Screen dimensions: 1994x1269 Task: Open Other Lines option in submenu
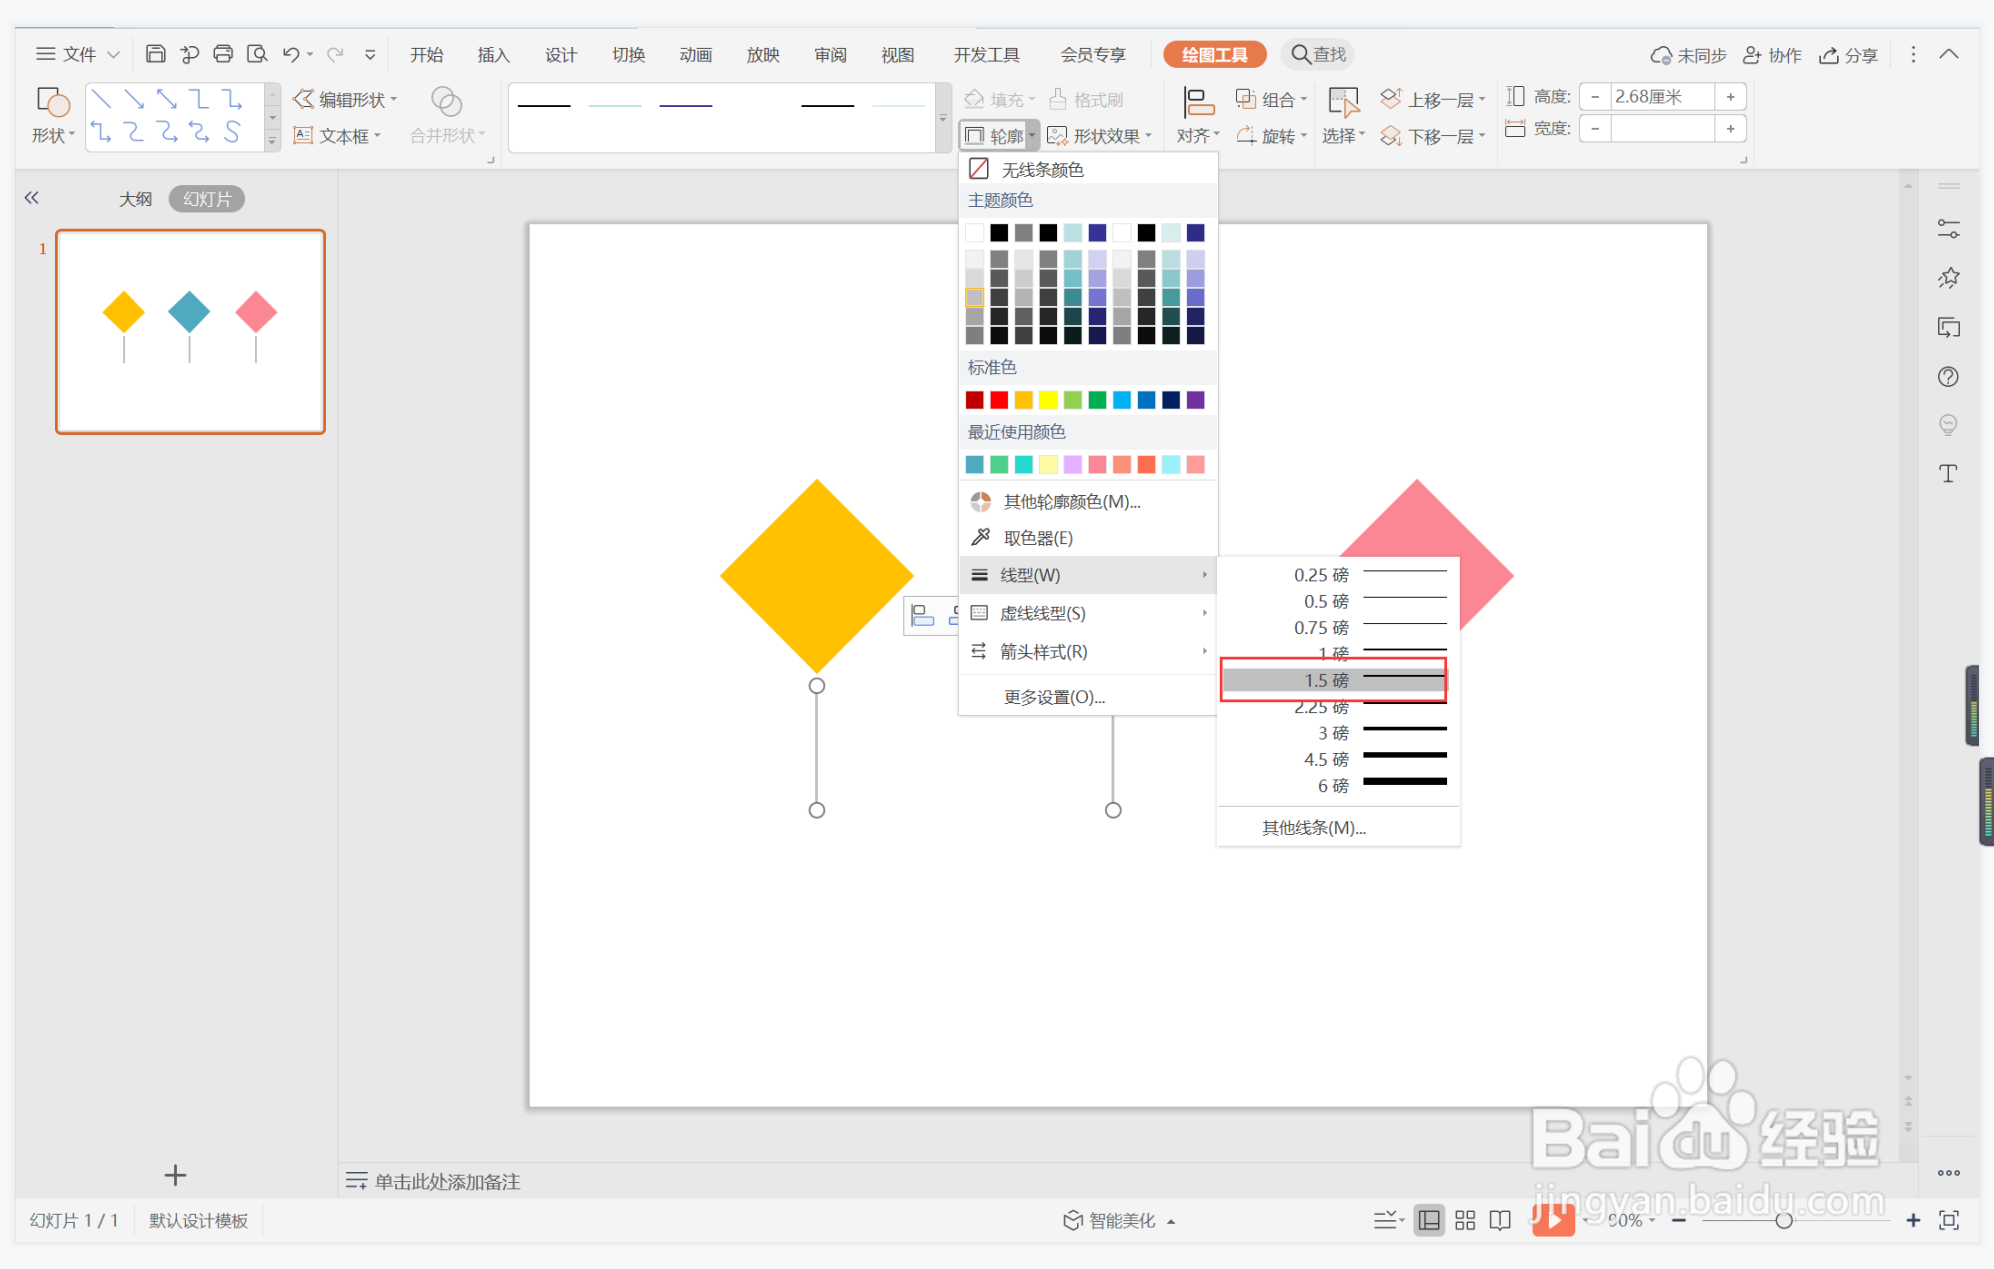[x=1313, y=828]
